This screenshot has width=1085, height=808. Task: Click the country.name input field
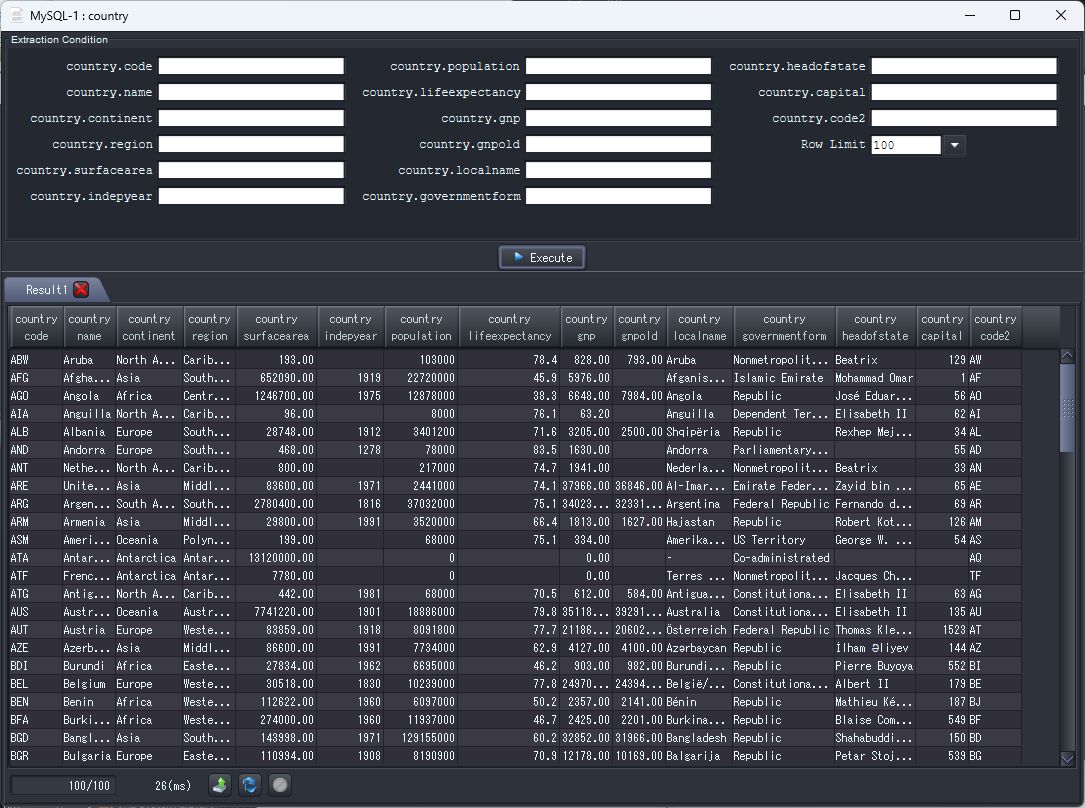tap(251, 92)
